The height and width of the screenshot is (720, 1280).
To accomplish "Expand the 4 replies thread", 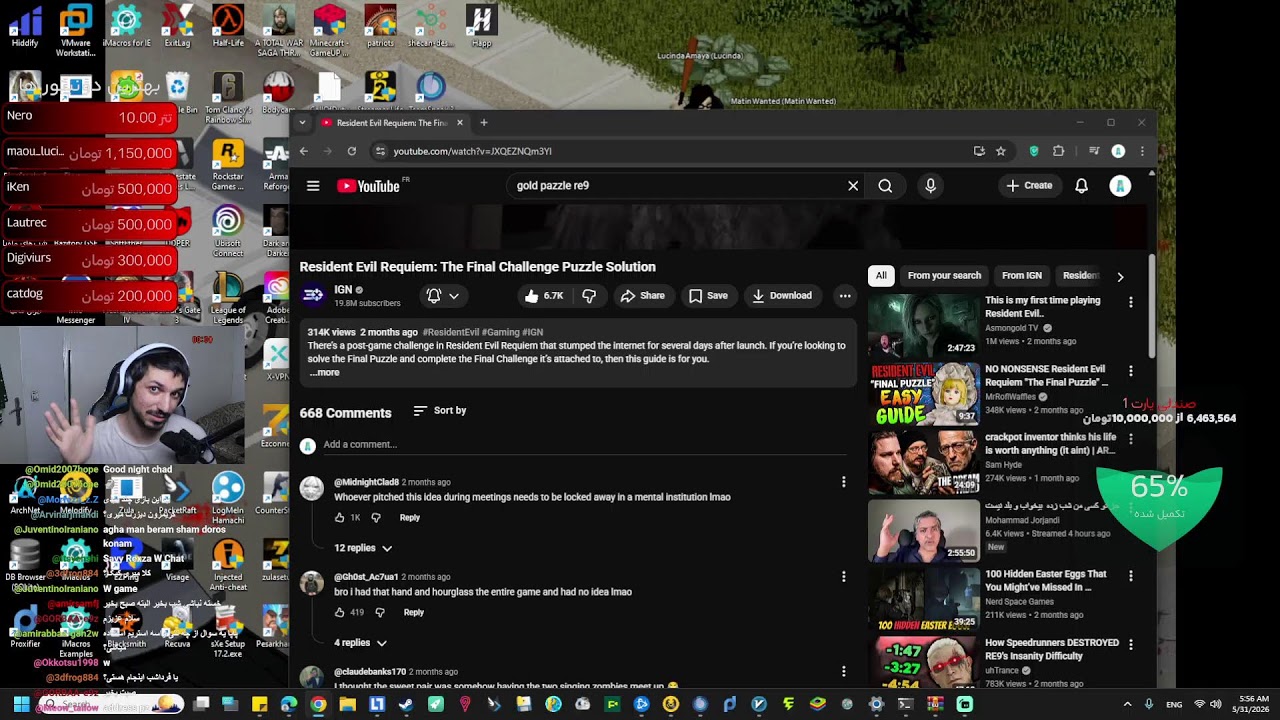I will click(x=360, y=643).
